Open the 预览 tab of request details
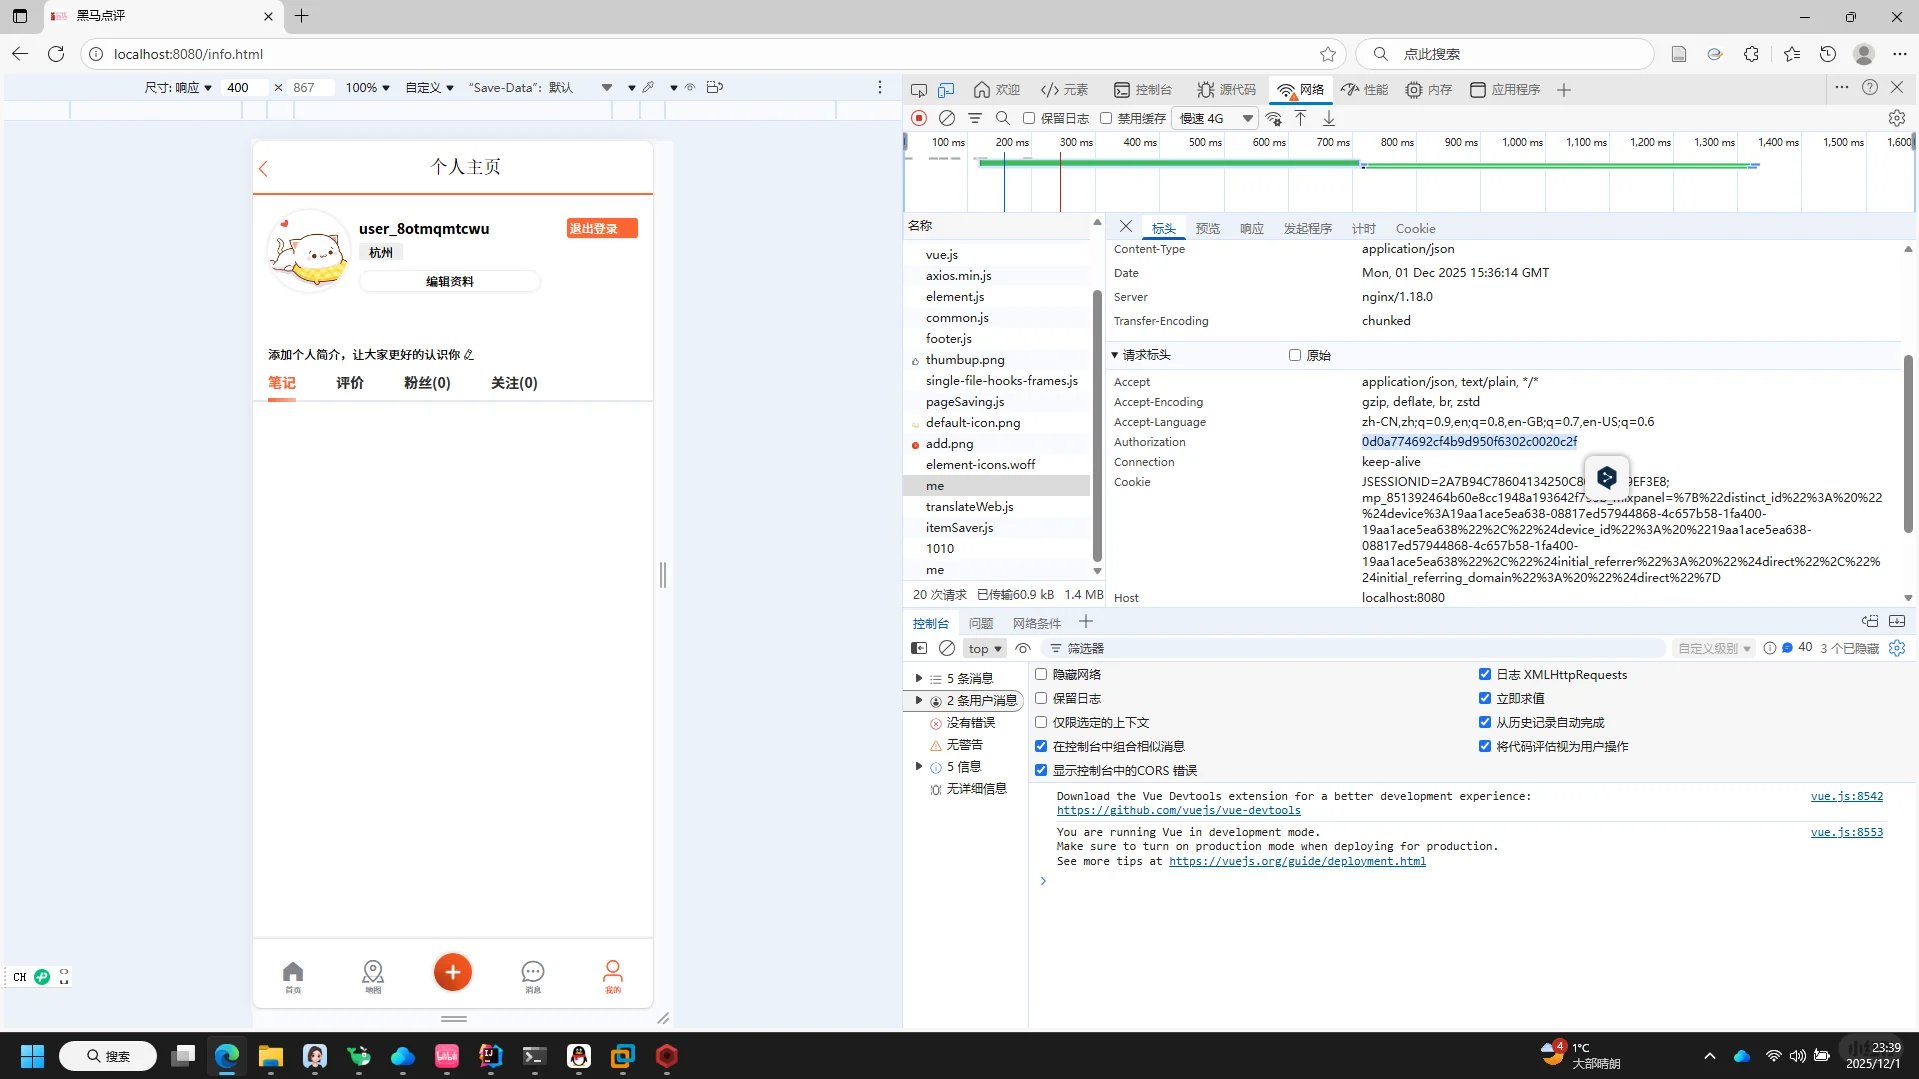 point(1207,229)
